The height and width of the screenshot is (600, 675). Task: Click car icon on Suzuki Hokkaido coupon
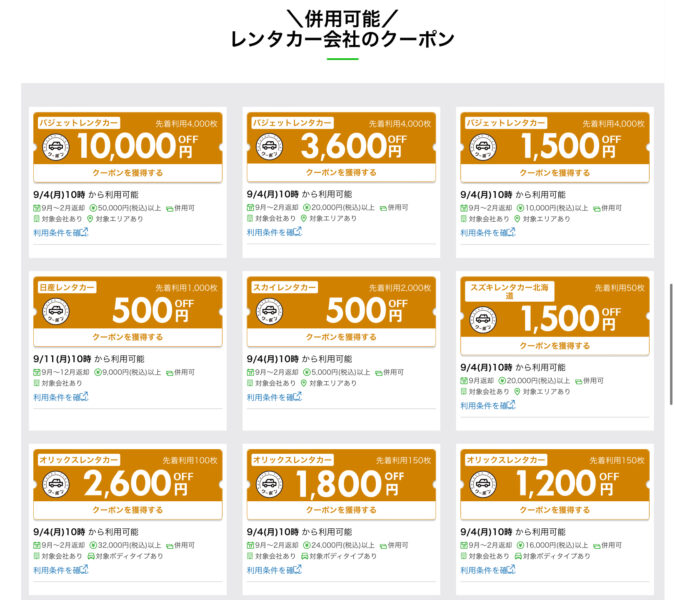(x=483, y=320)
